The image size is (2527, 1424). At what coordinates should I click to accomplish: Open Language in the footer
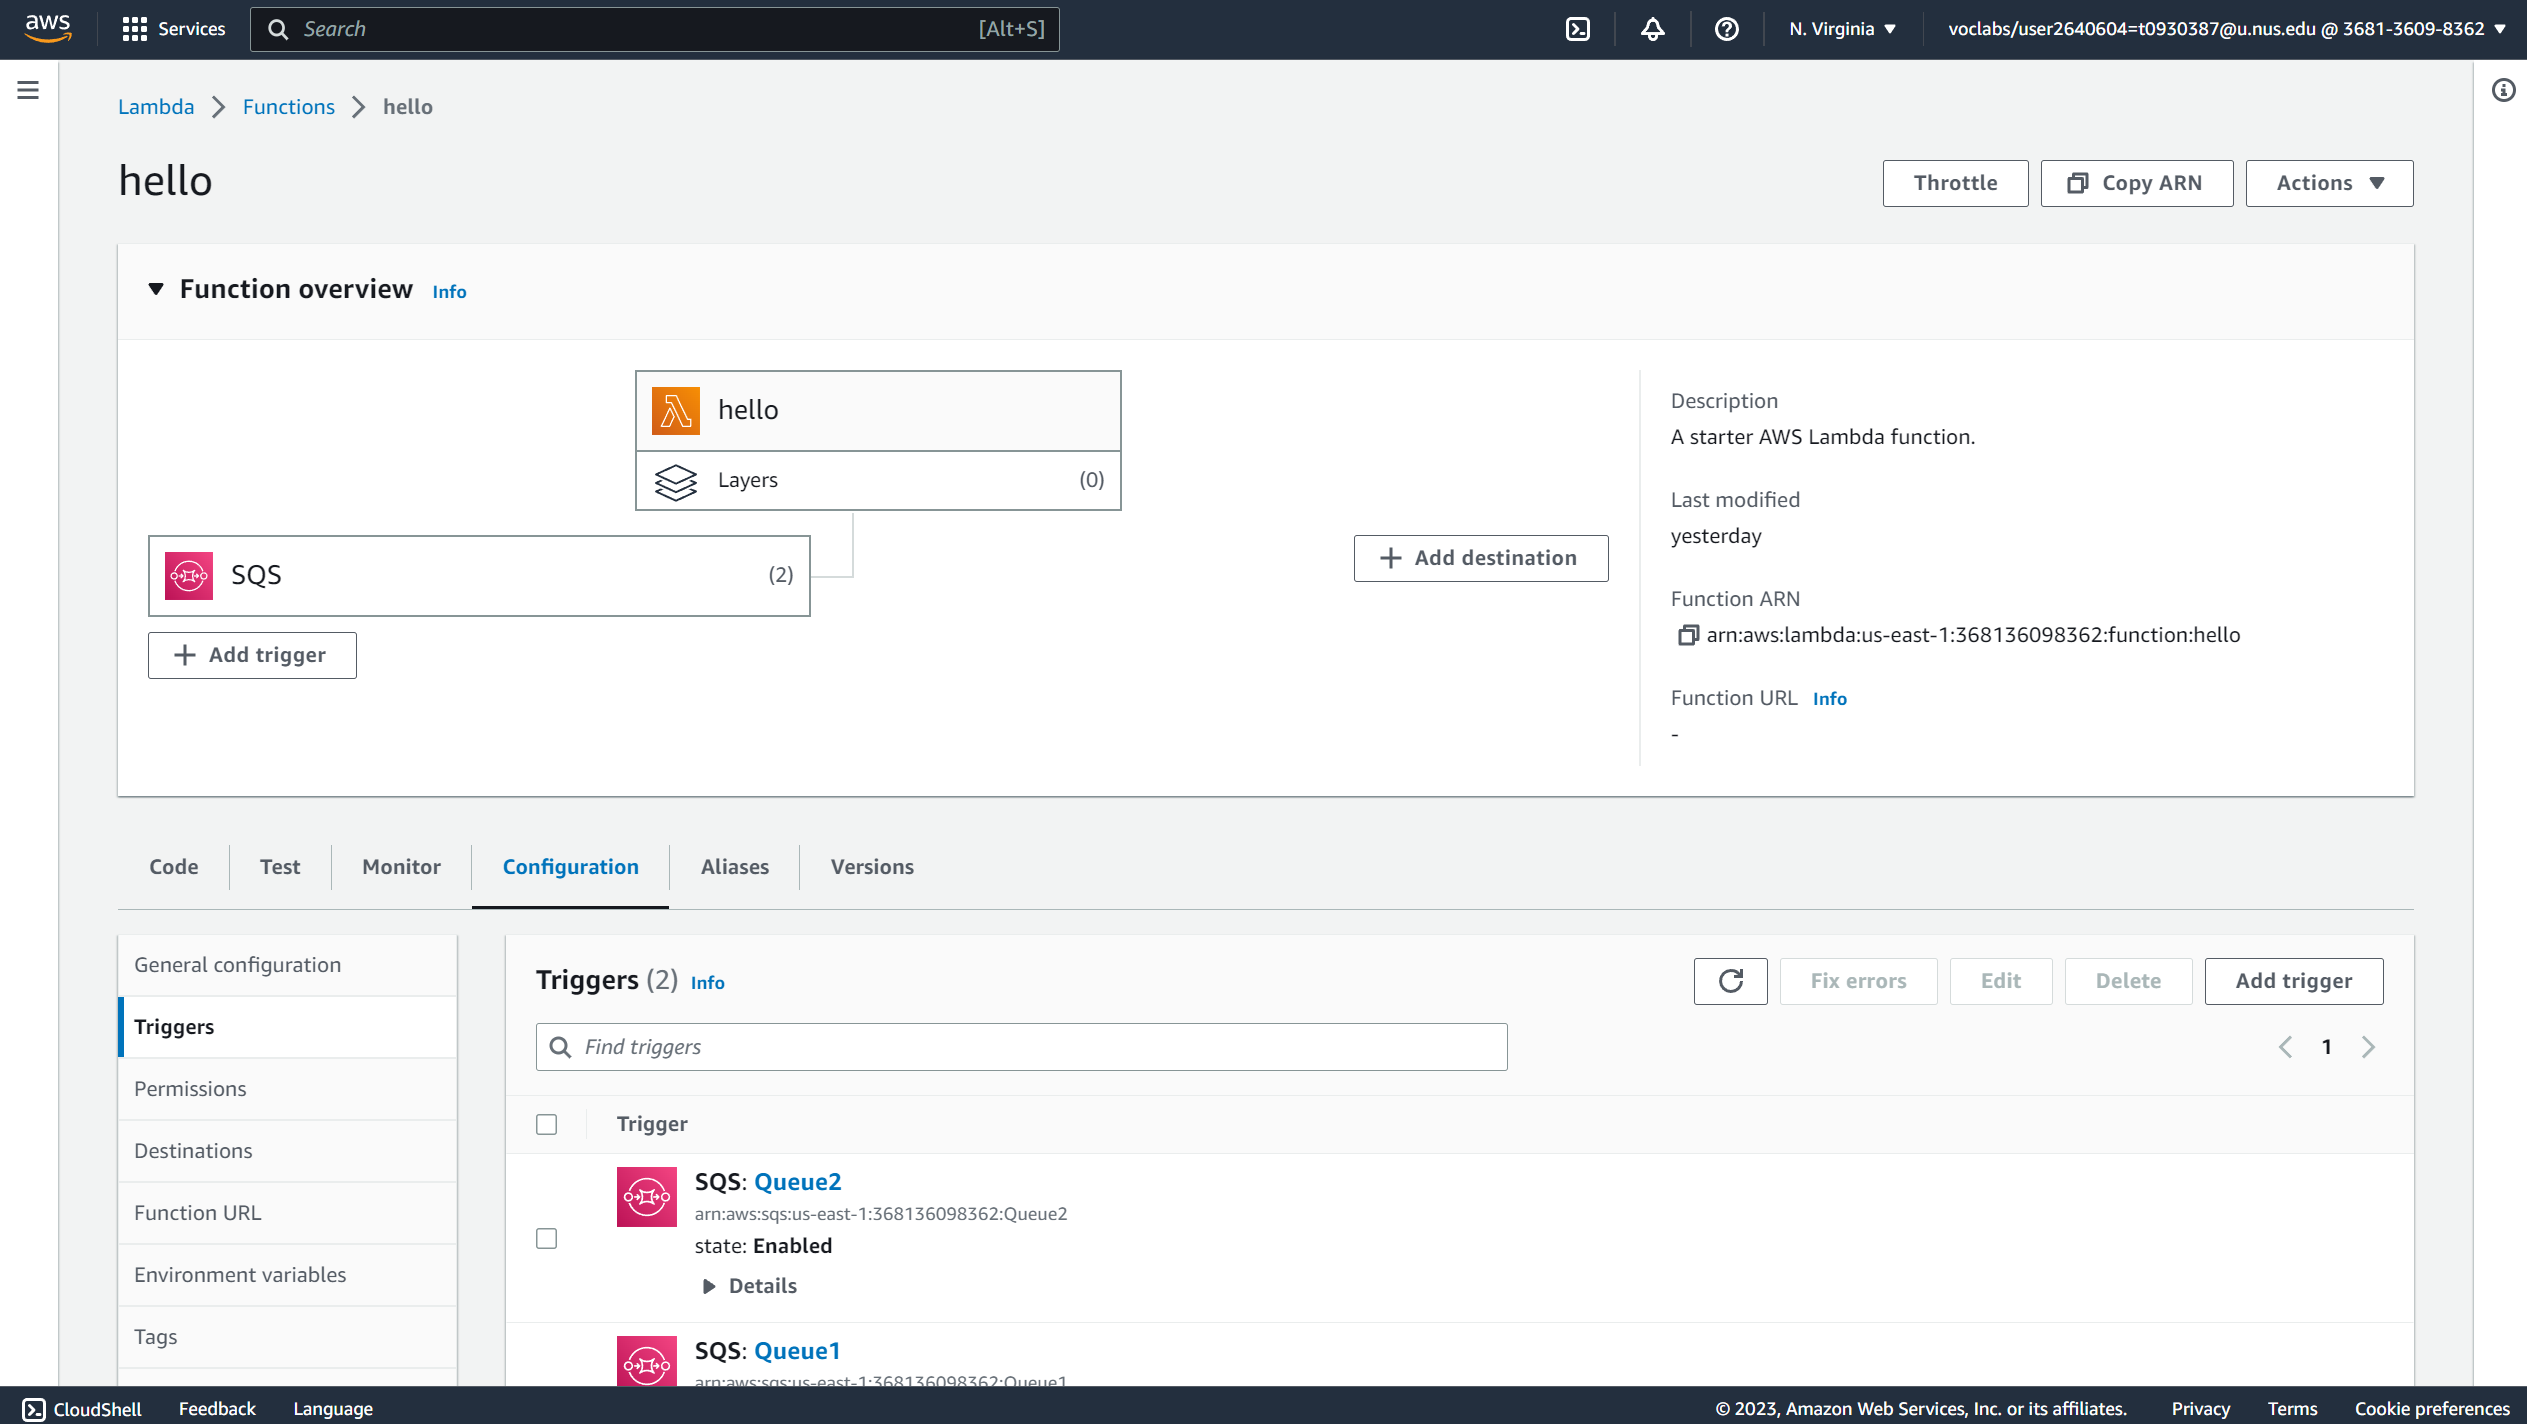tap(333, 1408)
